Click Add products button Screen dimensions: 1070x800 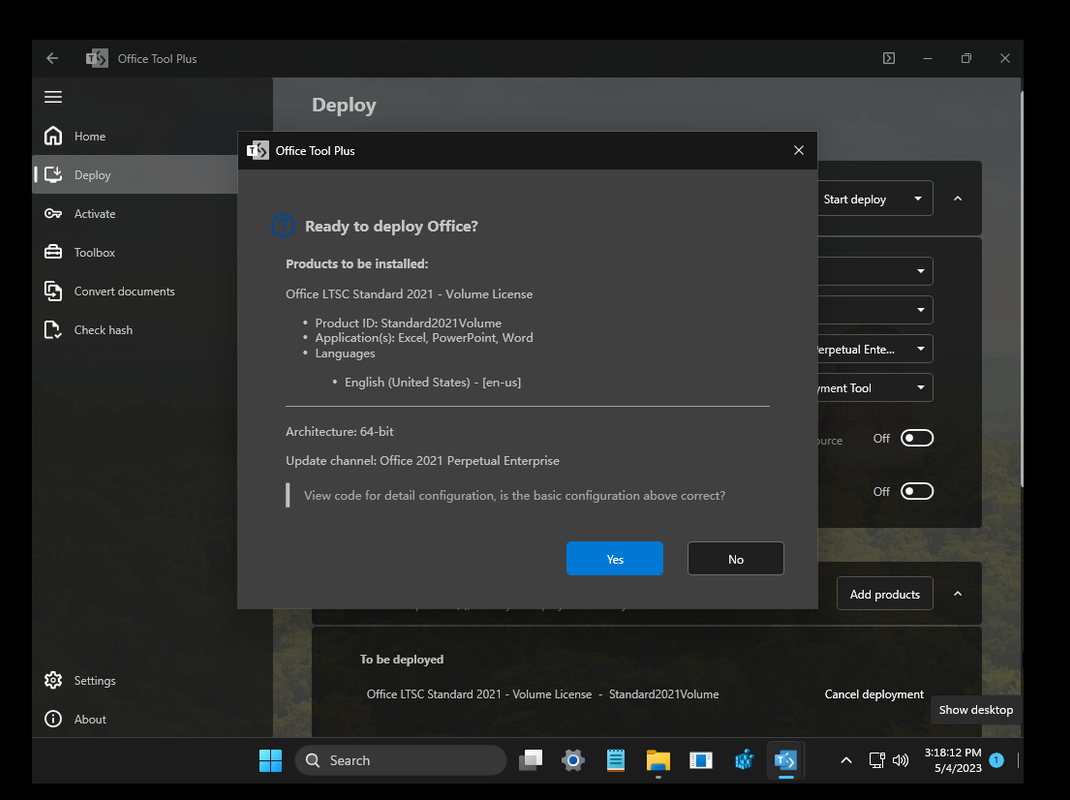click(x=884, y=594)
